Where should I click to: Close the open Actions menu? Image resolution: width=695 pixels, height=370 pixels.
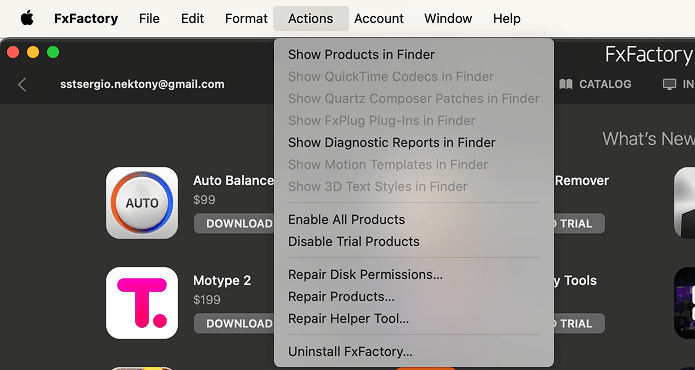coord(311,18)
